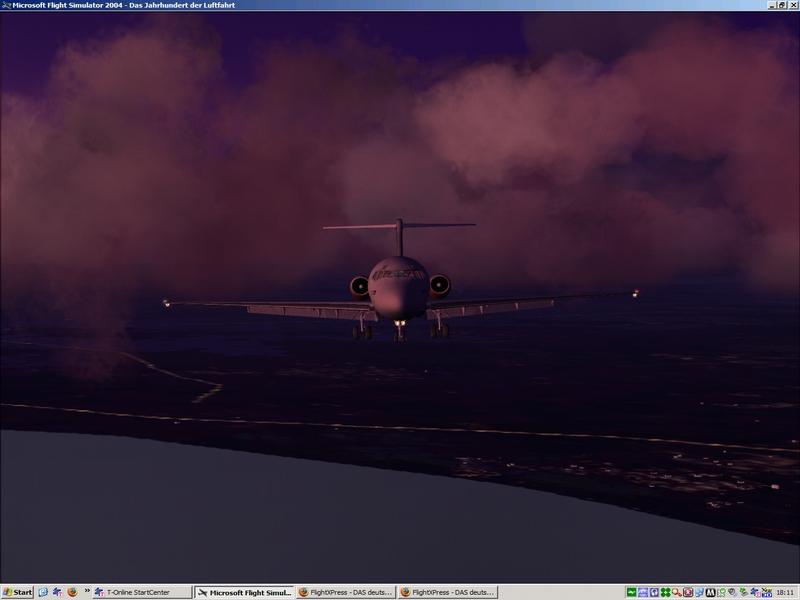The height and width of the screenshot is (600, 800).
Task: Open the Windows Start menu
Action: (17, 592)
